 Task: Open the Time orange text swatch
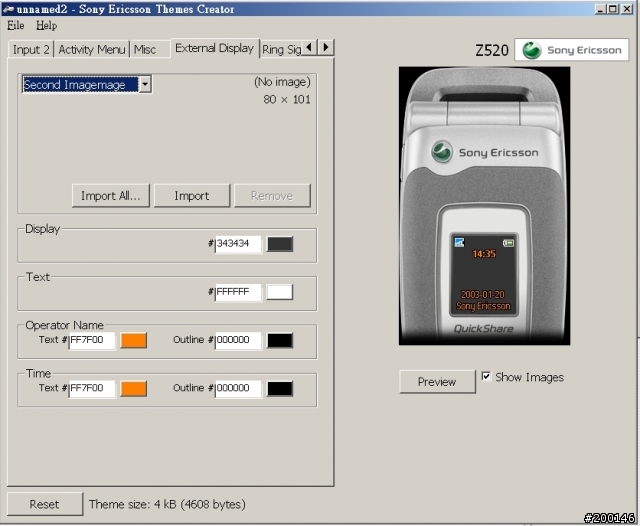[133, 388]
